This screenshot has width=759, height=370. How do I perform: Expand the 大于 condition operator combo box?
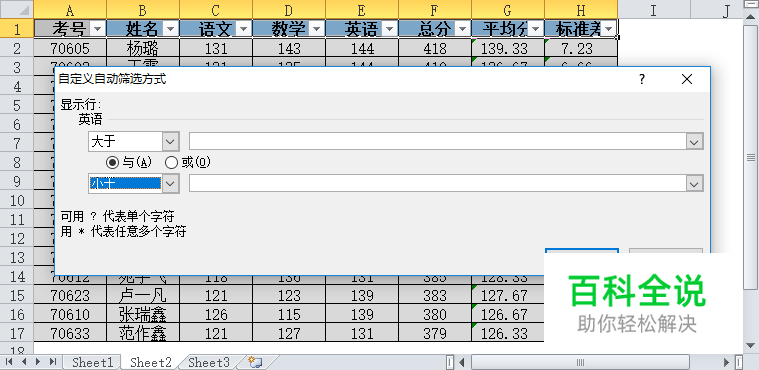(x=170, y=141)
